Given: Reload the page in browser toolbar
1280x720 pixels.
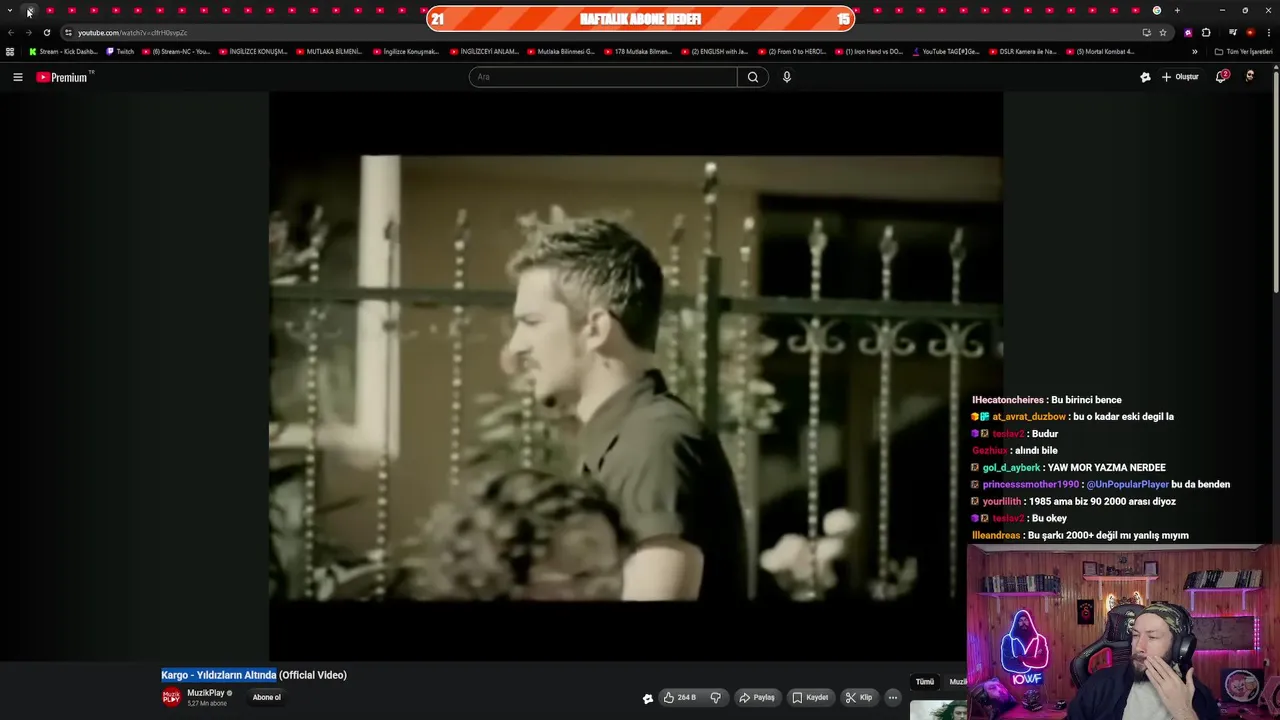Looking at the screenshot, I should (x=46, y=32).
